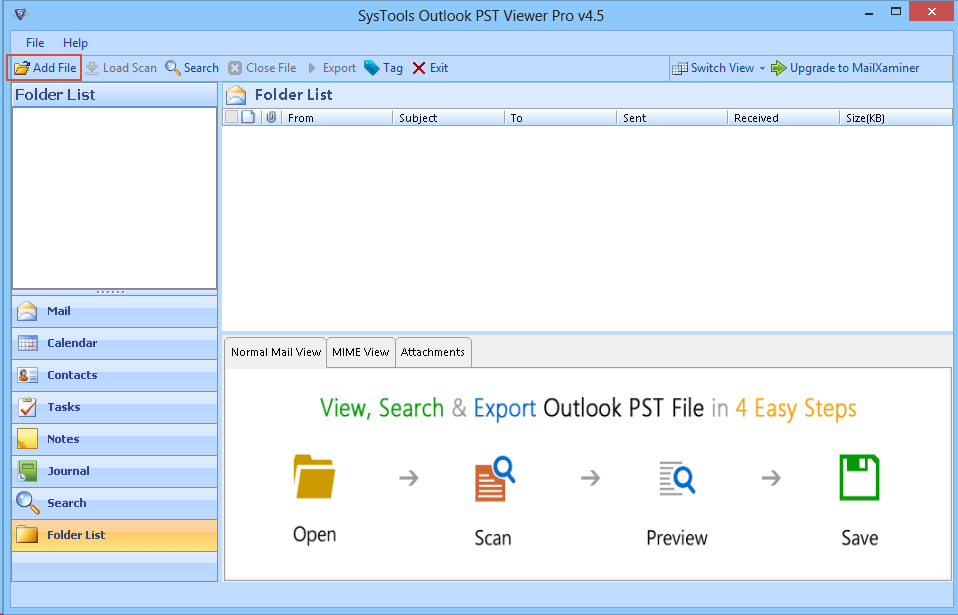This screenshot has width=958, height=615.
Task: Click the Close File toolbar button
Action: pos(262,68)
